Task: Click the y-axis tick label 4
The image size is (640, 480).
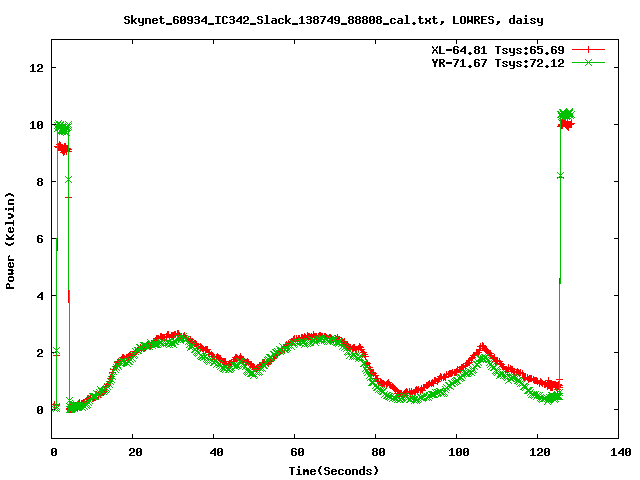Action: pyautogui.click(x=40, y=296)
